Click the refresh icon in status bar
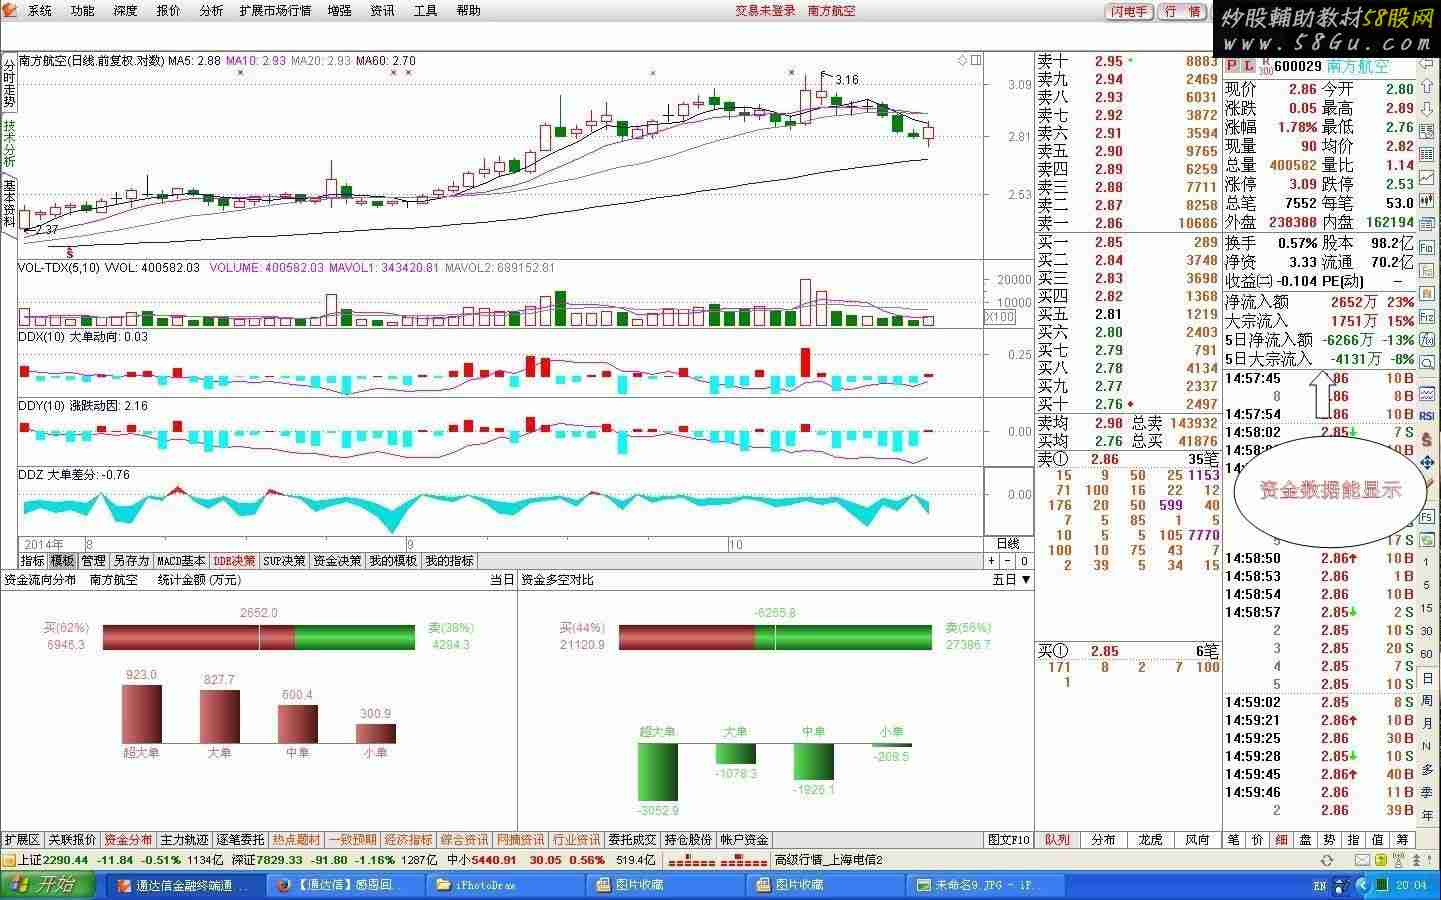1441x900 pixels. coord(1328,860)
